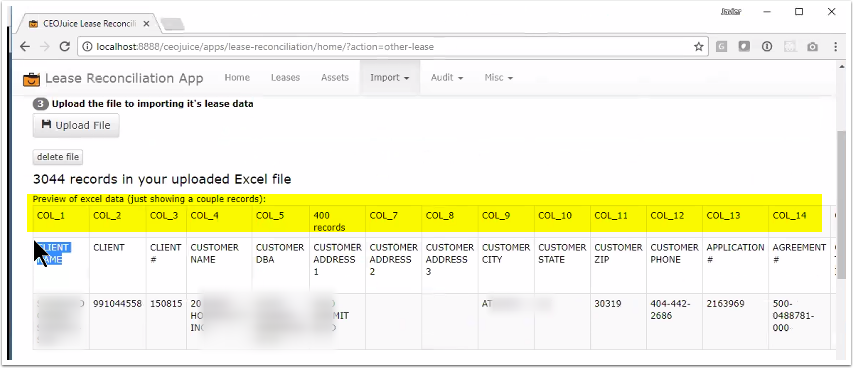
Task: Click the '3044 records' heading text
Action: [162, 179]
